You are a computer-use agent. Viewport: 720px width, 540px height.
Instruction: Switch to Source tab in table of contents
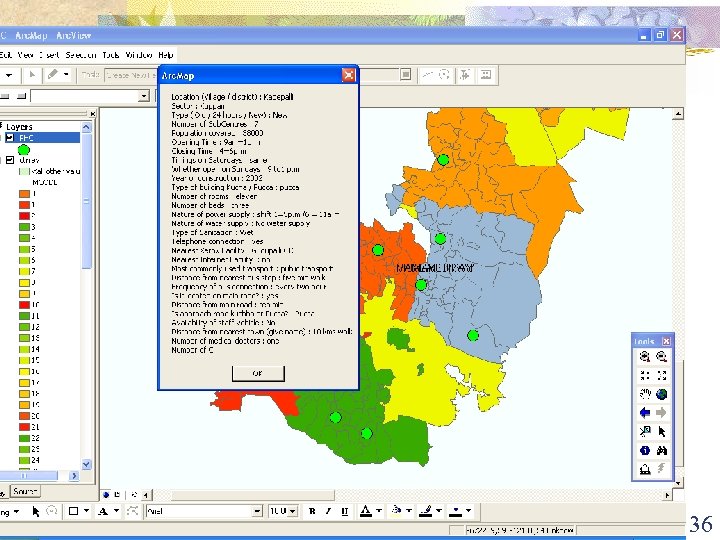coord(24,491)
